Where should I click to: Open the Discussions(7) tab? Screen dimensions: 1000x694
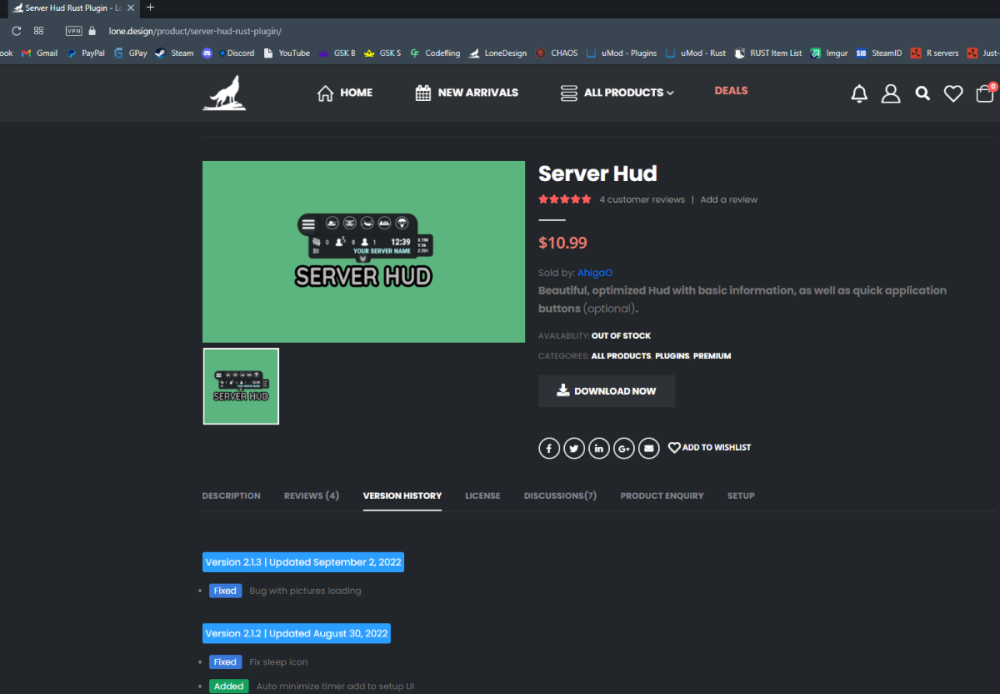pyautogui.click(x=560, y=496)
